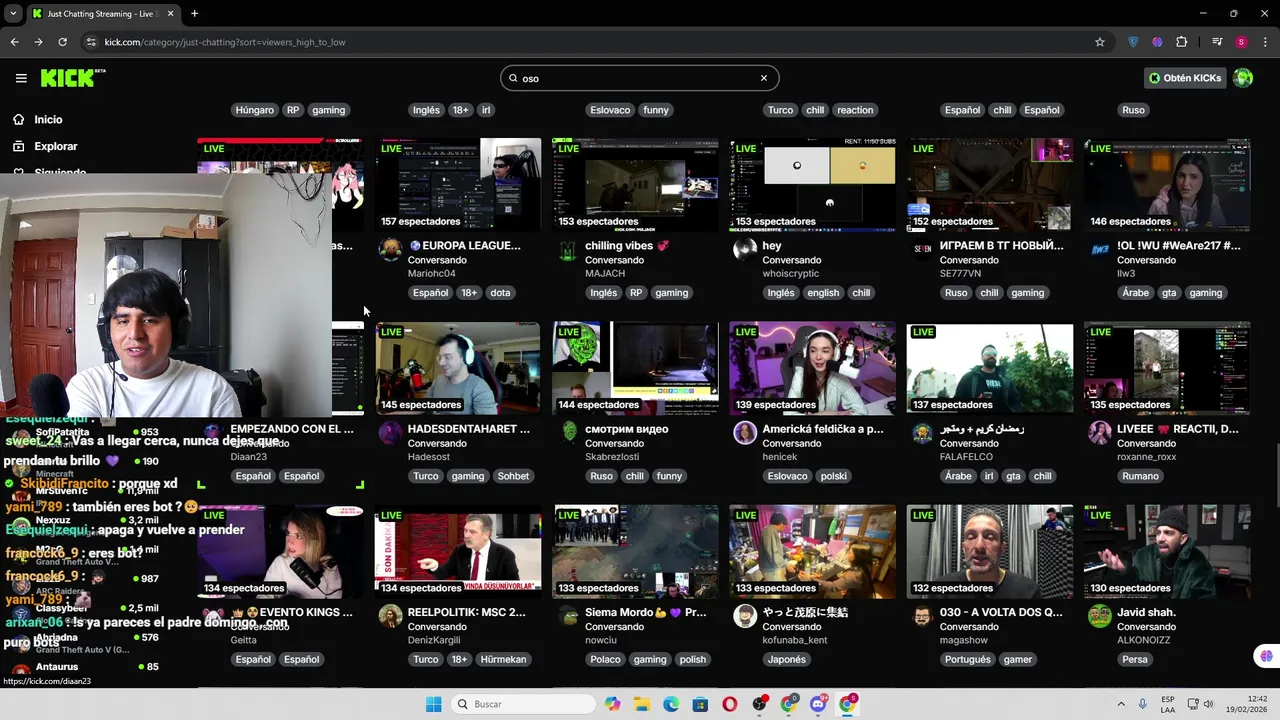Open site information icon in the address bar
This screenshot has height=720, width=1280.
coord(91,42)
